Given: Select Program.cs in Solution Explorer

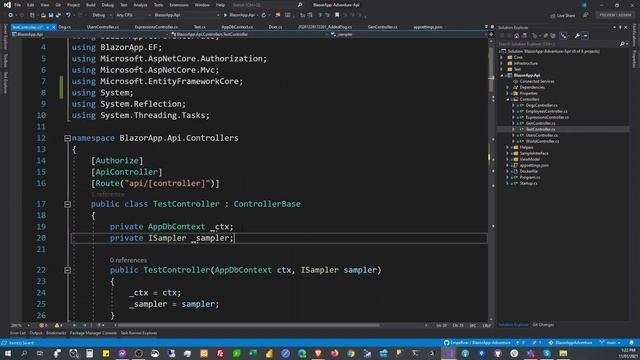Looking at the screenshot, I should tap(530, 178).
